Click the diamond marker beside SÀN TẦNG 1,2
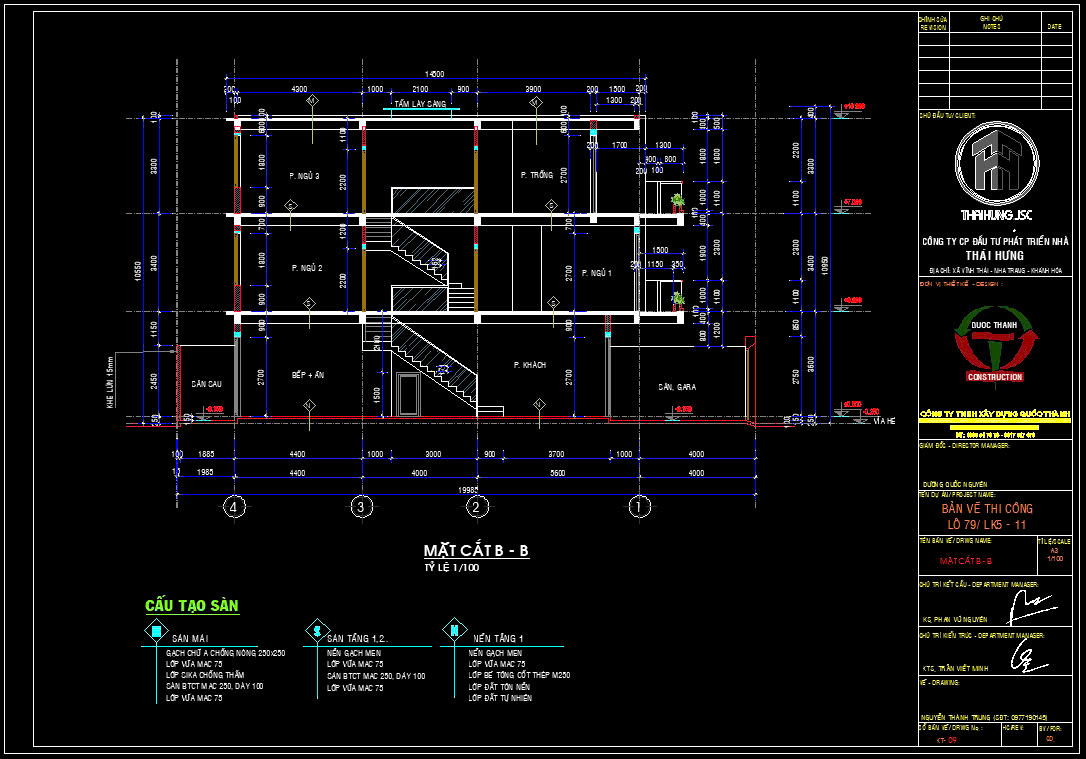 click(x=316, y=631)
